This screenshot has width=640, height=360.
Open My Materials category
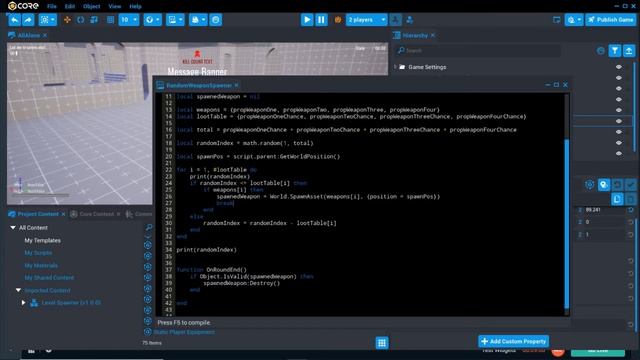click(41, 266)
